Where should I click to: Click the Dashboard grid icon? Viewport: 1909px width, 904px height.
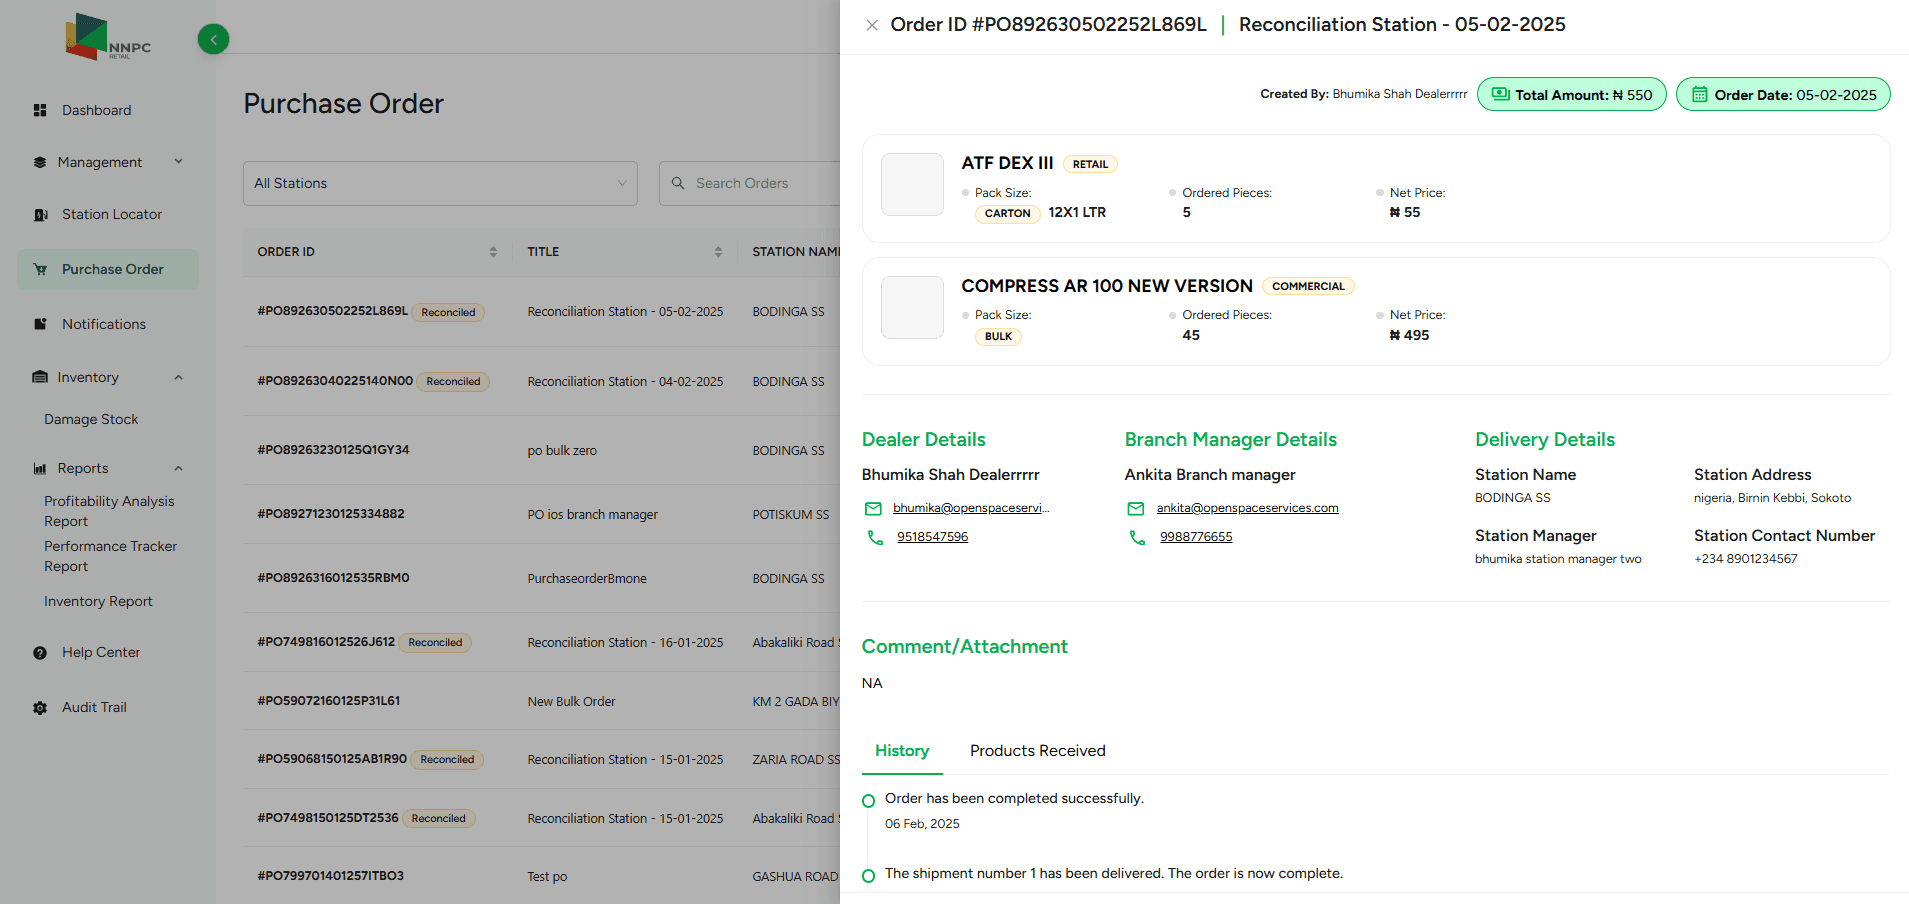coord(40,110)
